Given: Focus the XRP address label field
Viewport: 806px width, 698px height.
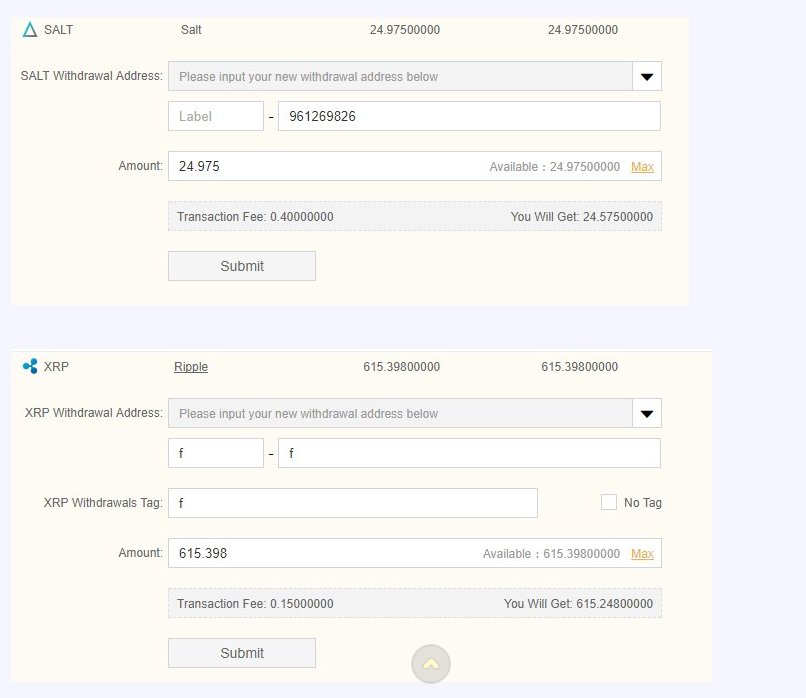Looking at the screenshot, I should tap(216, 453).
